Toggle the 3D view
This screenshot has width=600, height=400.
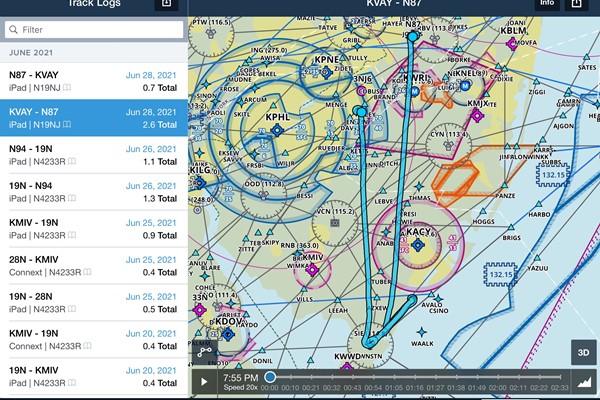[x=584, y=352]
